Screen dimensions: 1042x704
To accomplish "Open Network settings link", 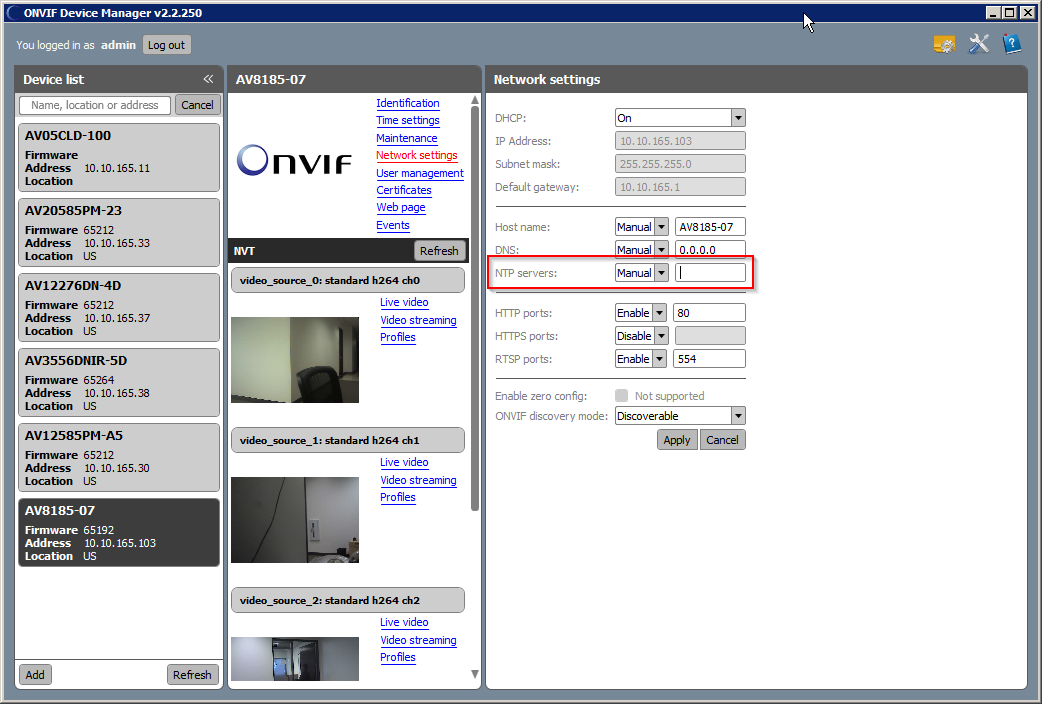I will click(417, 156).
